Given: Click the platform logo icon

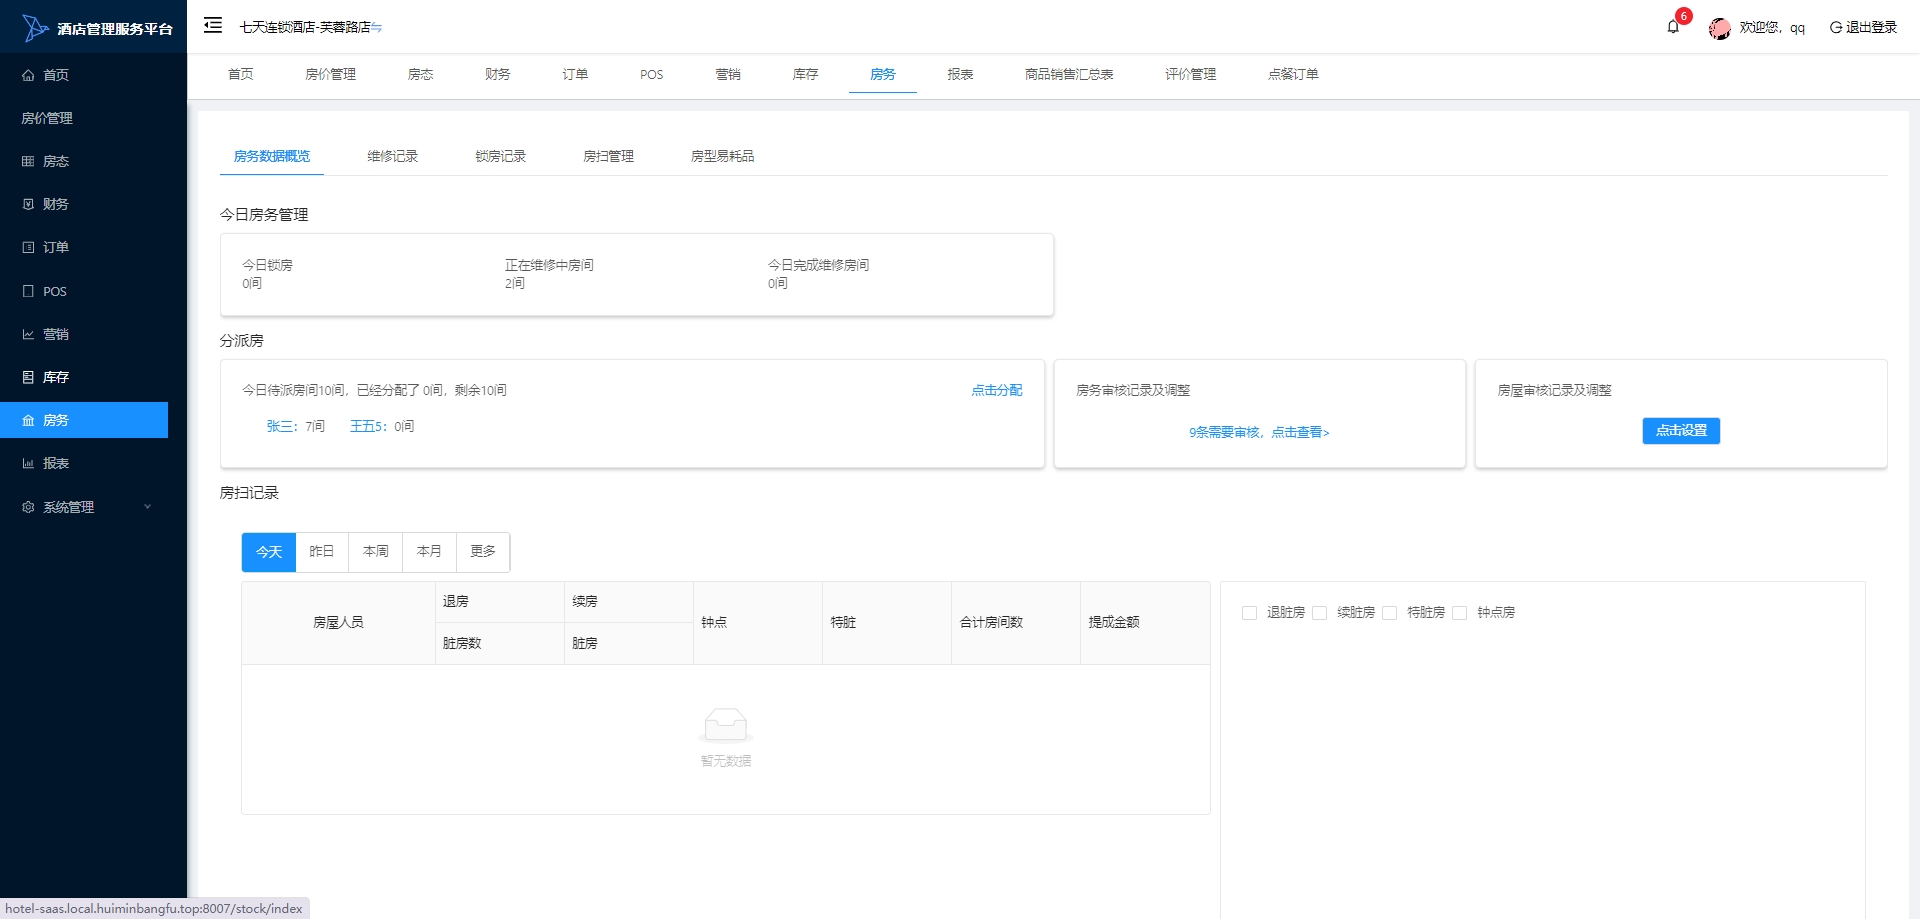Looking at the screenshot, I should pos(35,28).
